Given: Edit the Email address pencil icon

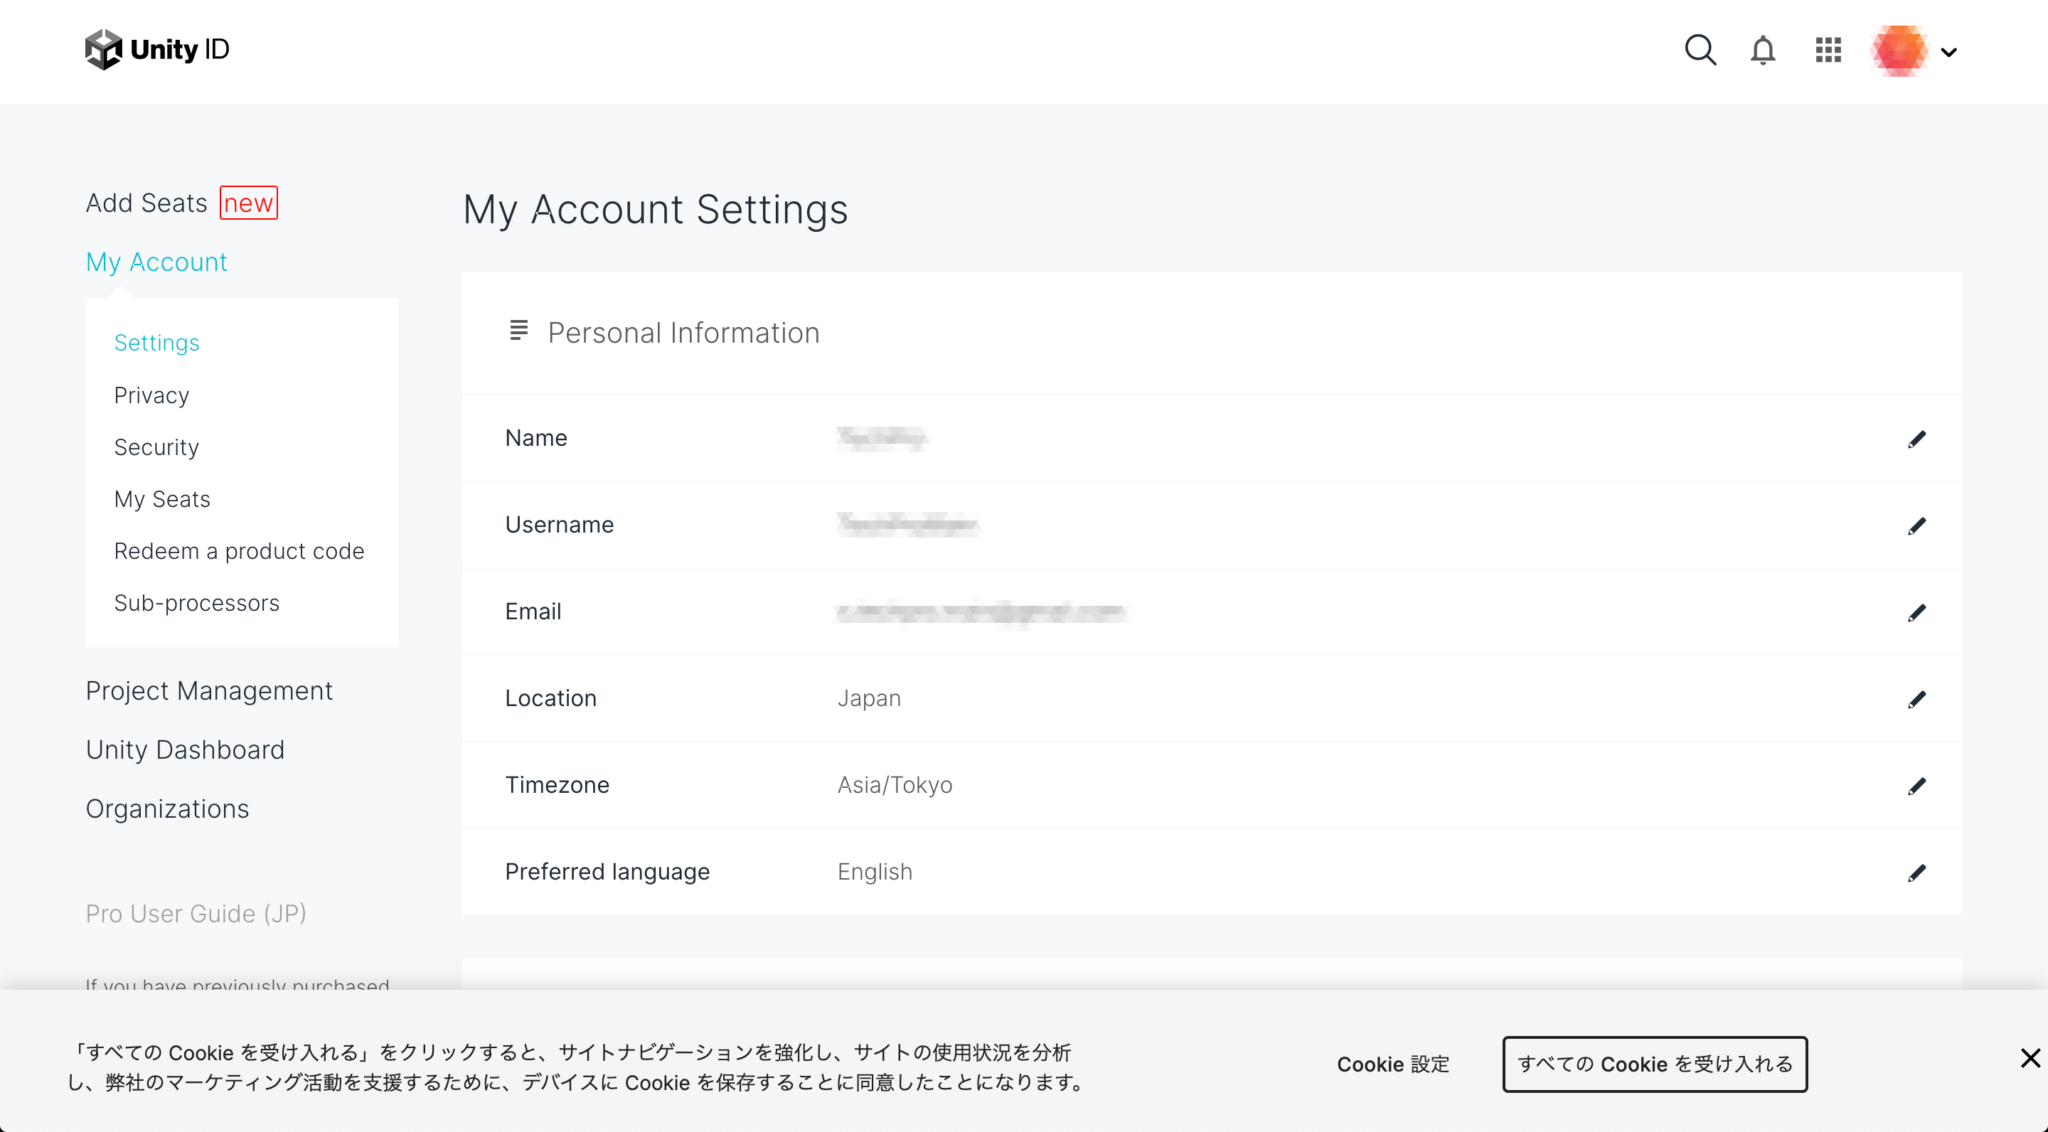Looking at the screenshot, I should [1918, 612].
